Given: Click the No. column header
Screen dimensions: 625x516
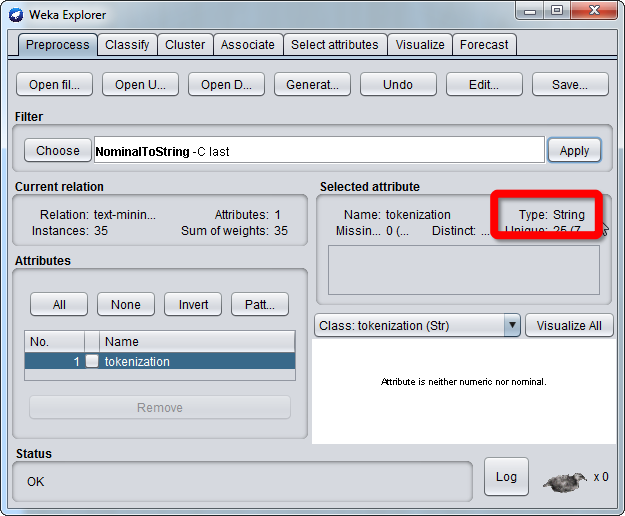Looking at the screenshot, I should coord(54,341).
